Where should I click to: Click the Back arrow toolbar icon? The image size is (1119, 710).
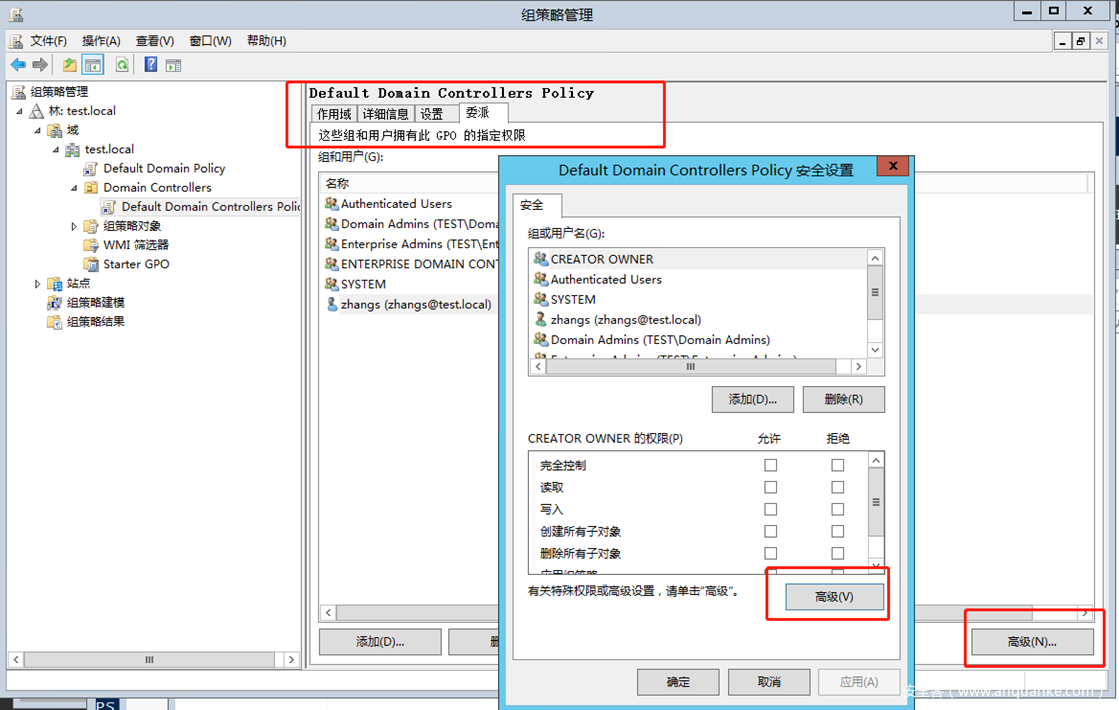18,65
